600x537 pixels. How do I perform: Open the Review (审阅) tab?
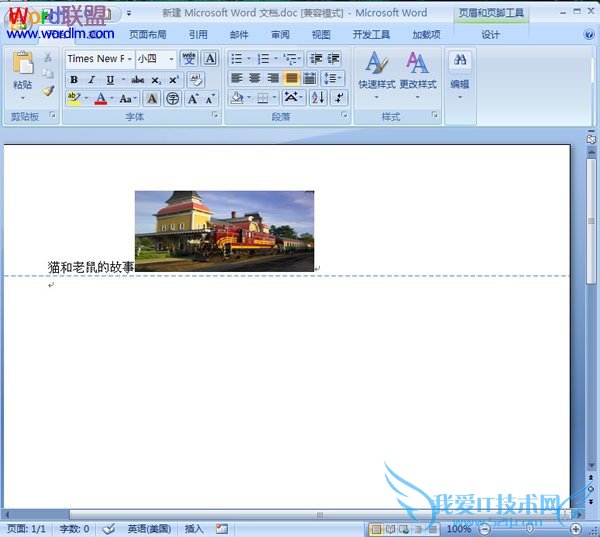click(x=280, y=35)
